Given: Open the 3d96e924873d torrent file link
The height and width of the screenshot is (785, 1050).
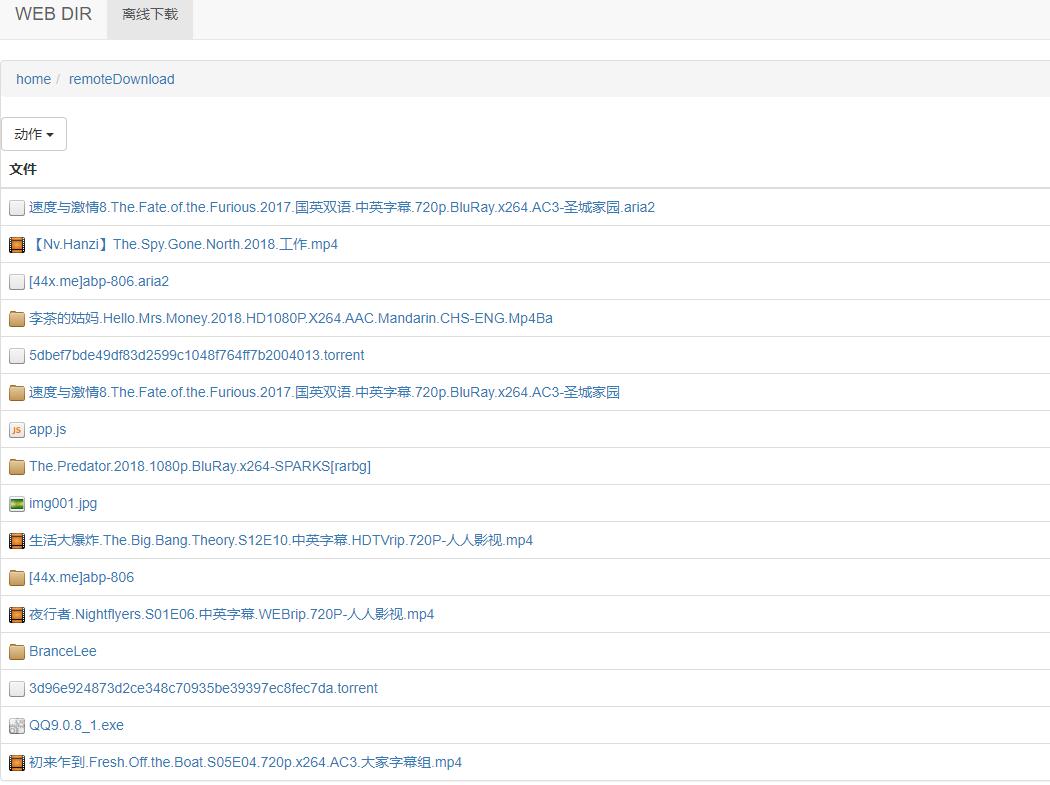Looking at the screenshot, I should click(203, 688).
